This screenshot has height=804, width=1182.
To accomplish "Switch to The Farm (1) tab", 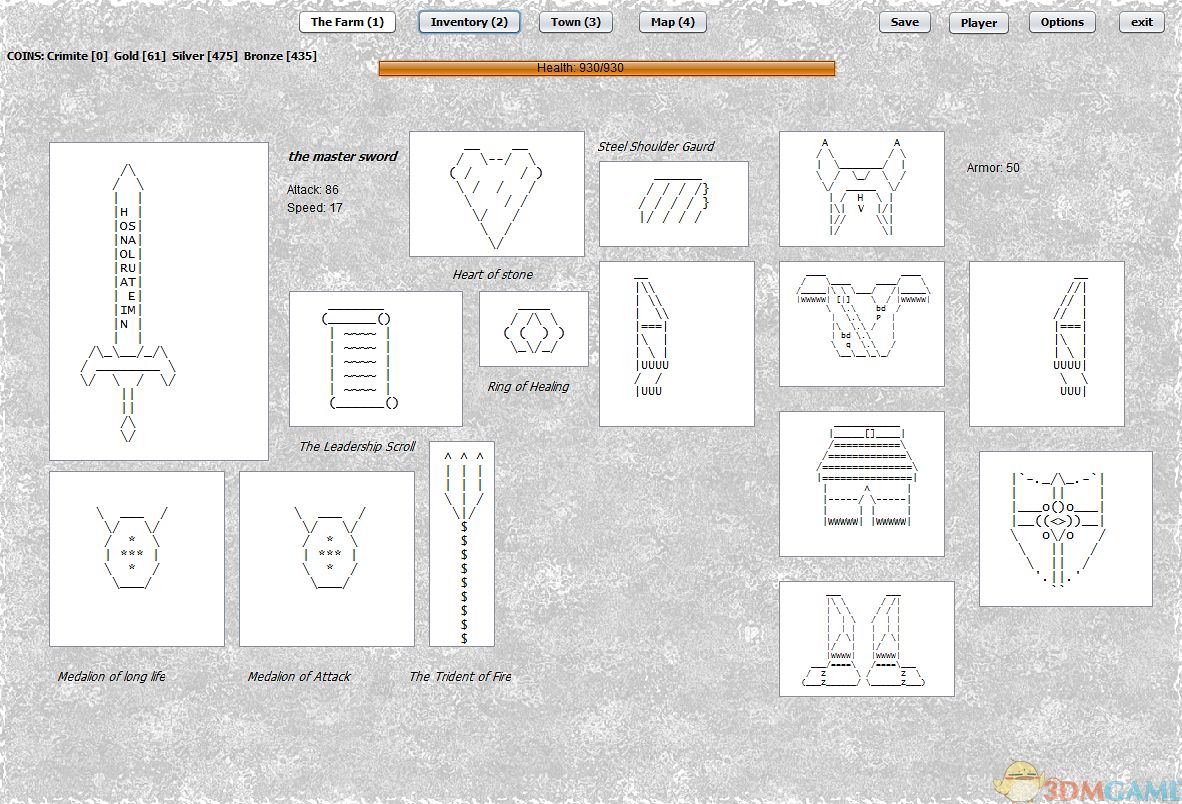I will pos(347,22).
